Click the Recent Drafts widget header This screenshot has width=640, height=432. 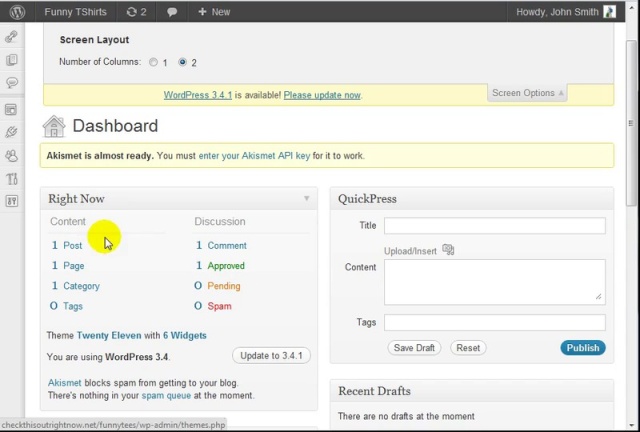click(472, 391)
